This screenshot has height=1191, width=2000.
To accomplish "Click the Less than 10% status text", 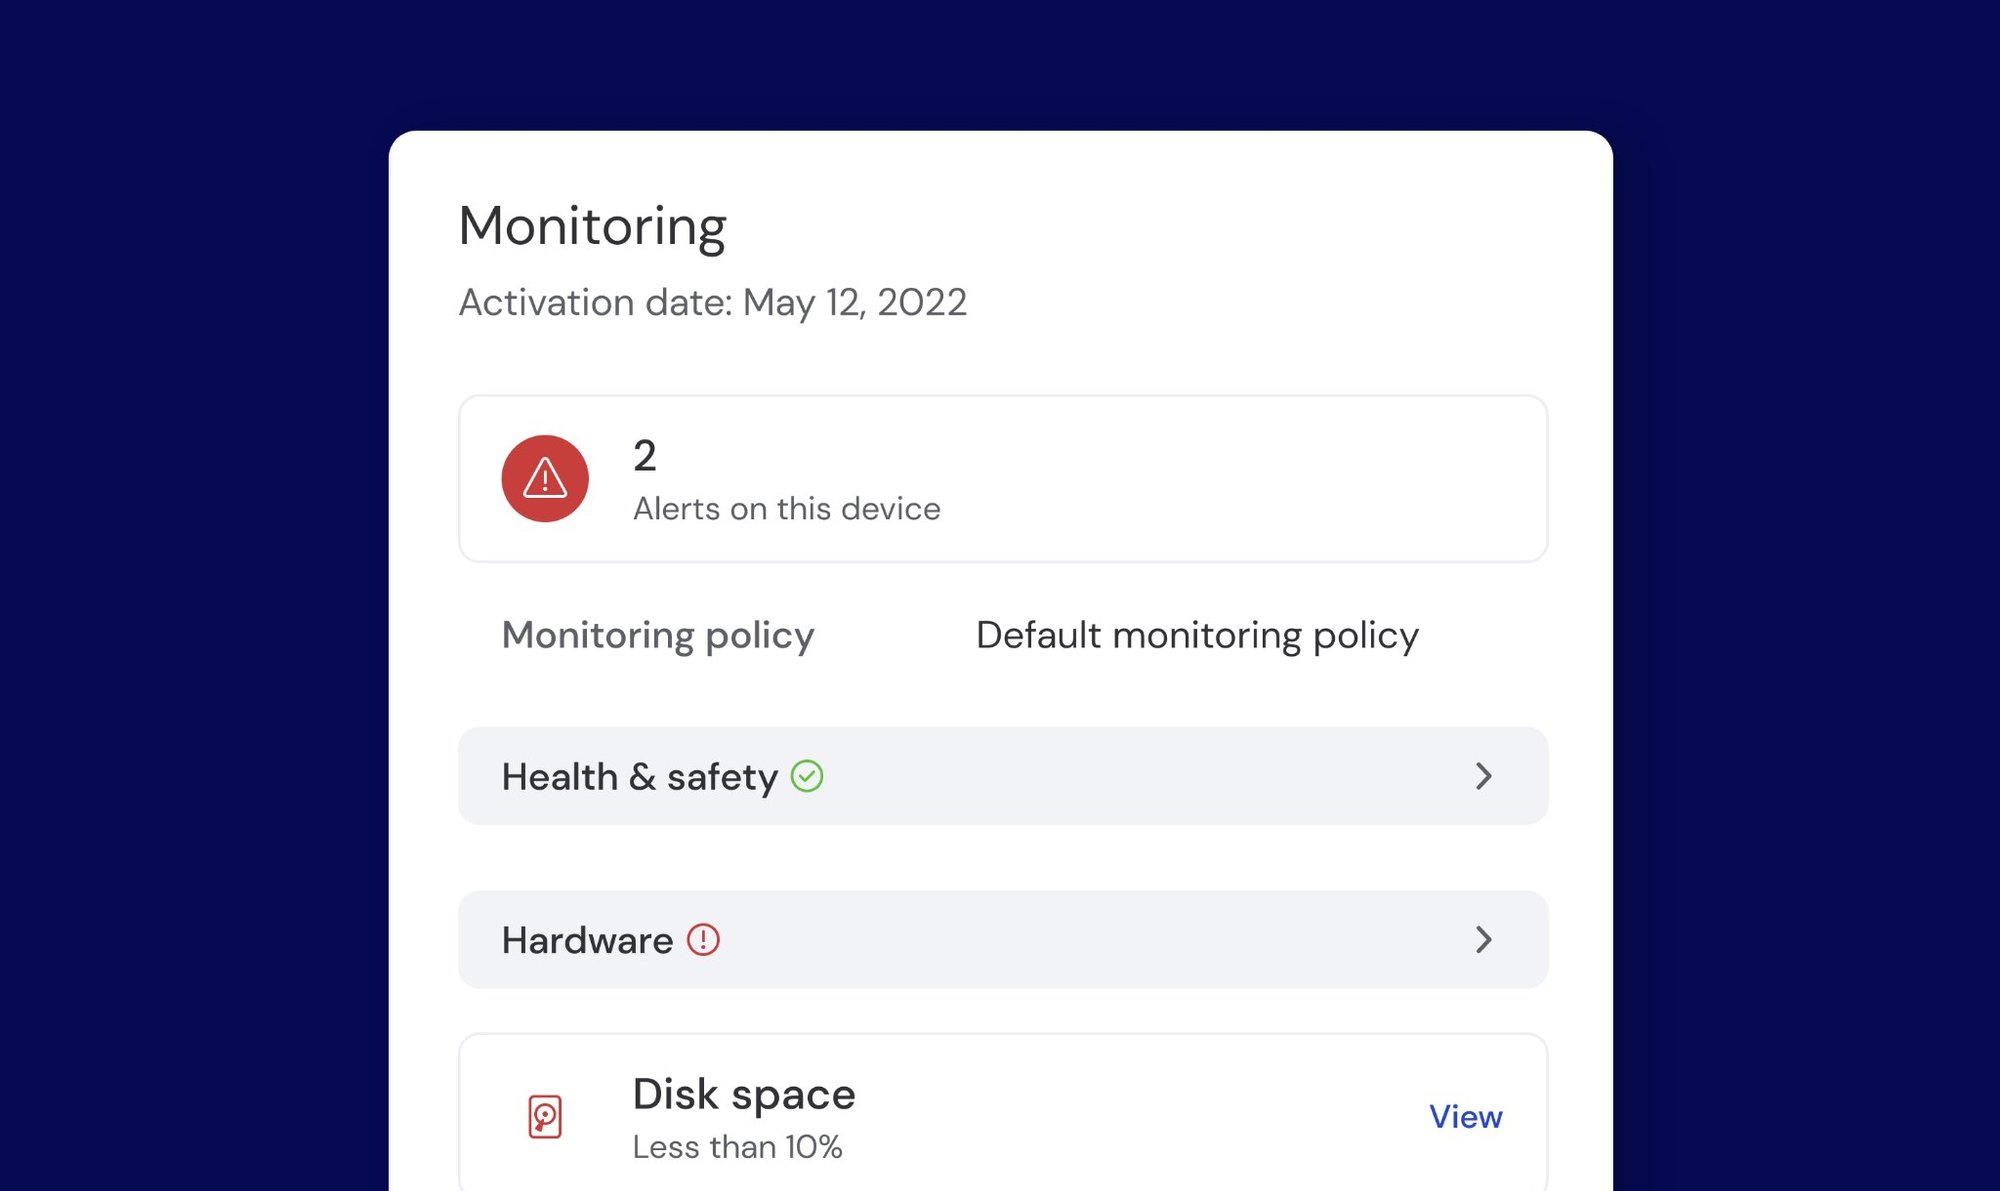I will pyautogui.click(x=737, y=1147).
